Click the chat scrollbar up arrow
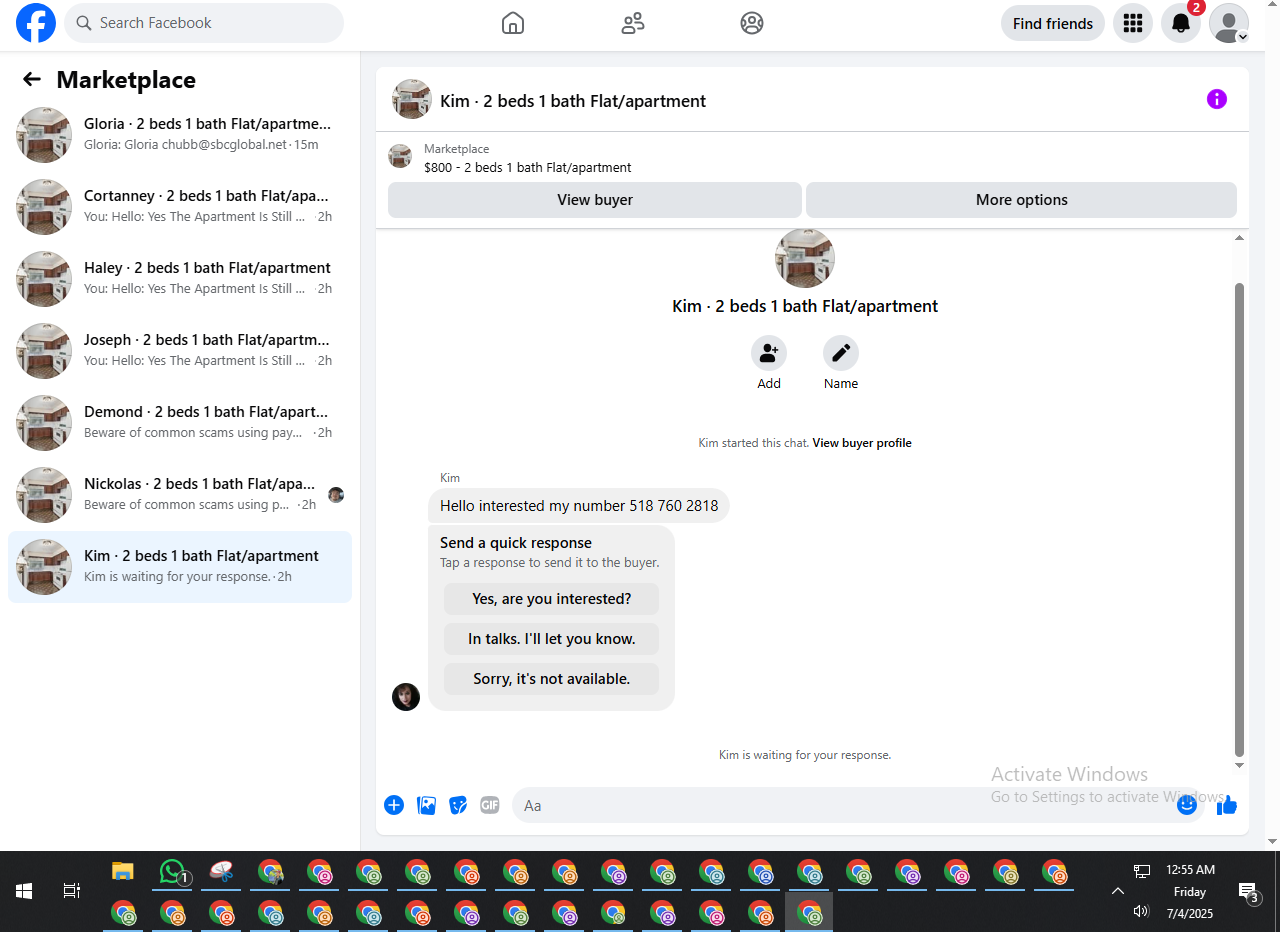This screenshot has height=932, width=1280. (1240, 238)
